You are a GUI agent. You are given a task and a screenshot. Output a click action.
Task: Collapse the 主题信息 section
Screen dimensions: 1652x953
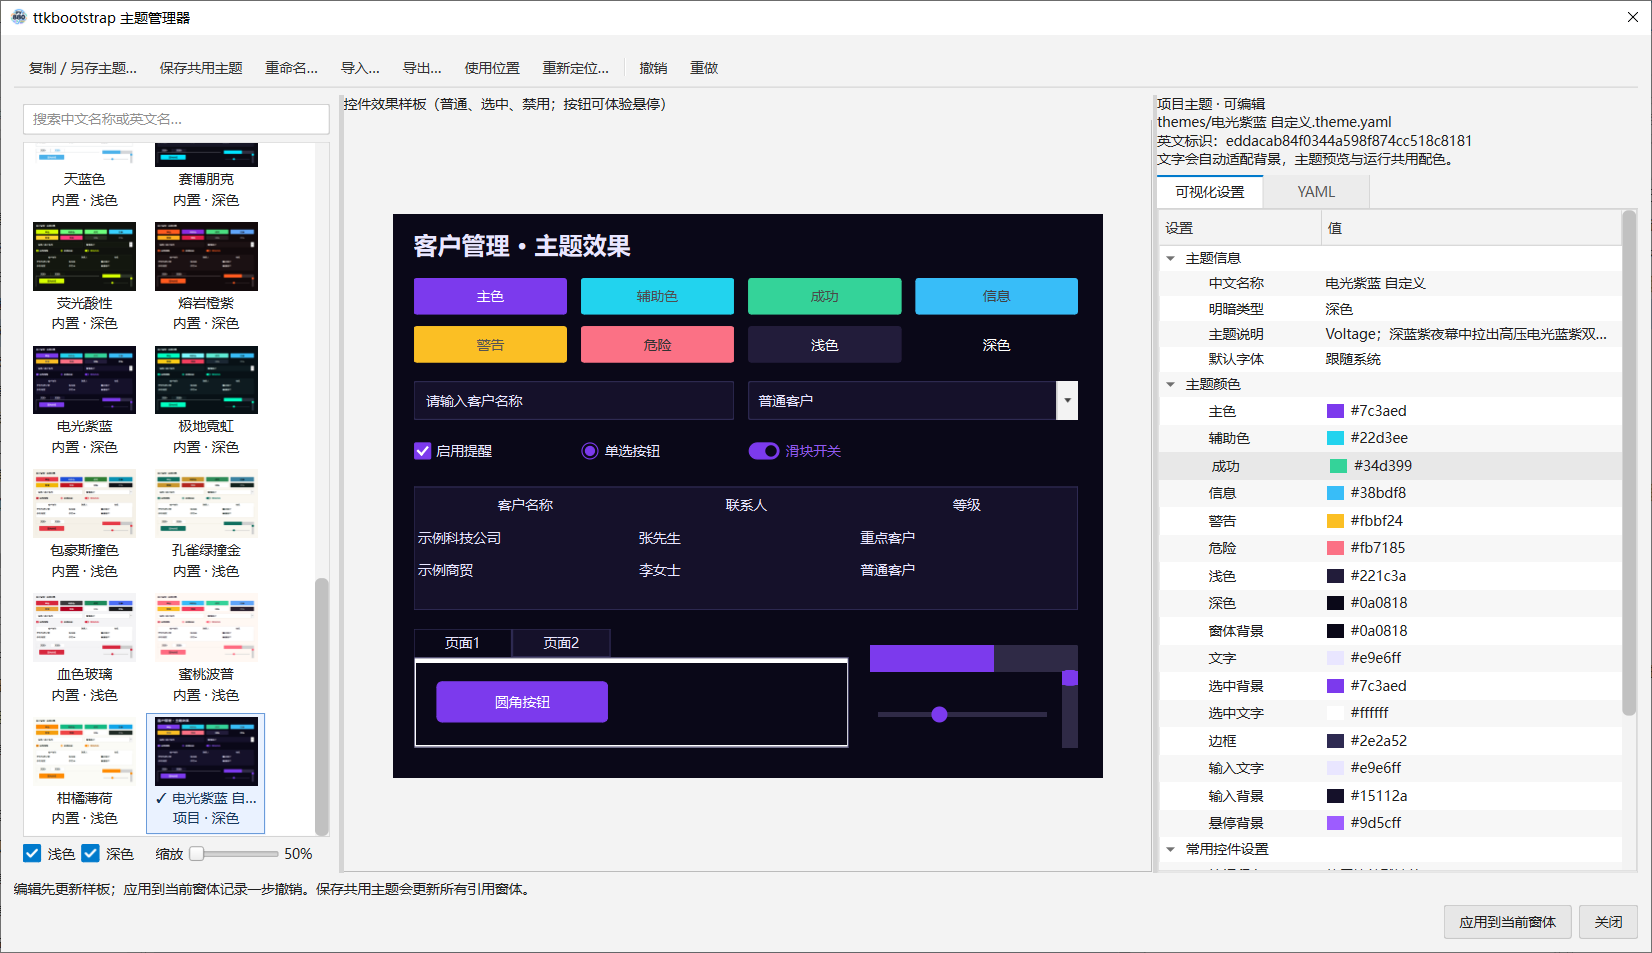pyautogui.click(x=1171, y=258)
